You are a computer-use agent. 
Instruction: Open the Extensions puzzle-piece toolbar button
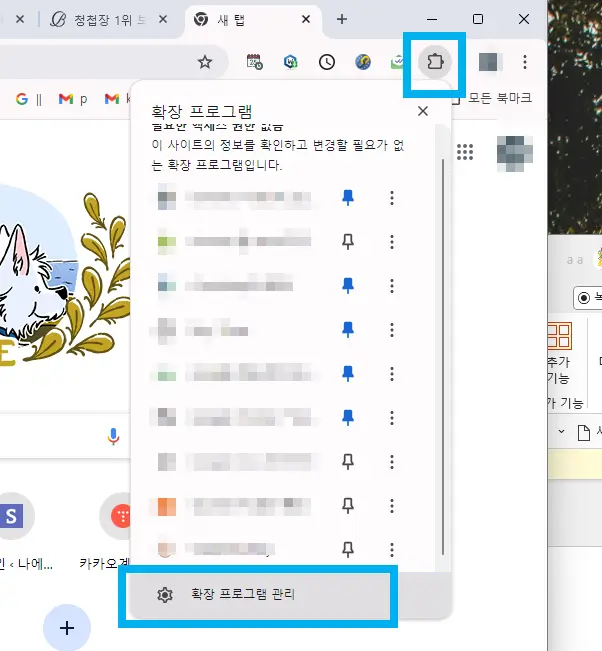tap(435, 62)
